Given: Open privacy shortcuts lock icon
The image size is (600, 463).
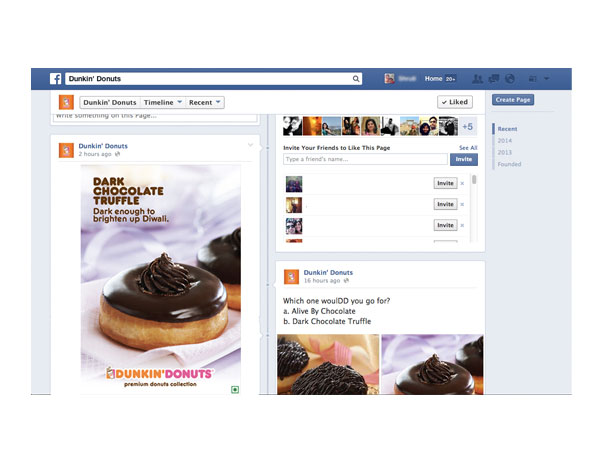Looking at the screenshot, I should click(532, 79).
